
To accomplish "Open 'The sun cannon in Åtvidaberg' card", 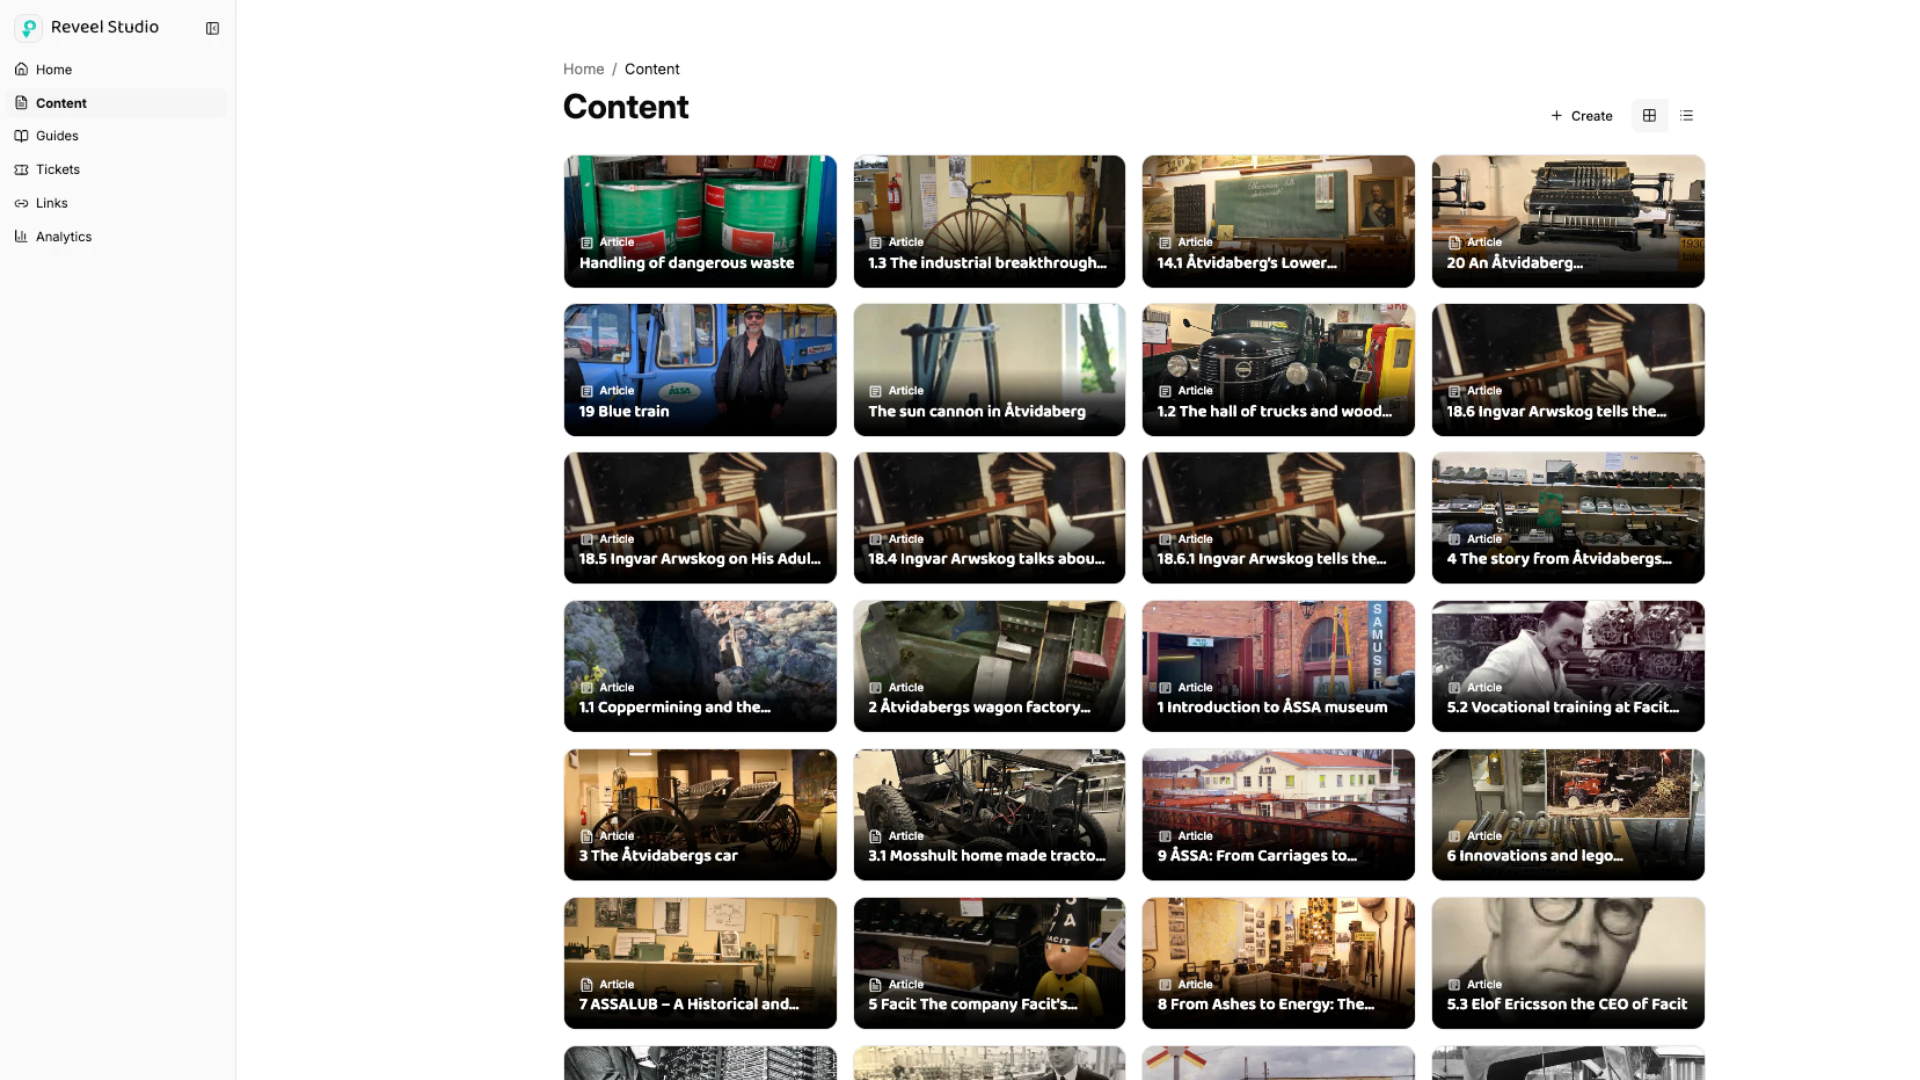I will point(989,370).
